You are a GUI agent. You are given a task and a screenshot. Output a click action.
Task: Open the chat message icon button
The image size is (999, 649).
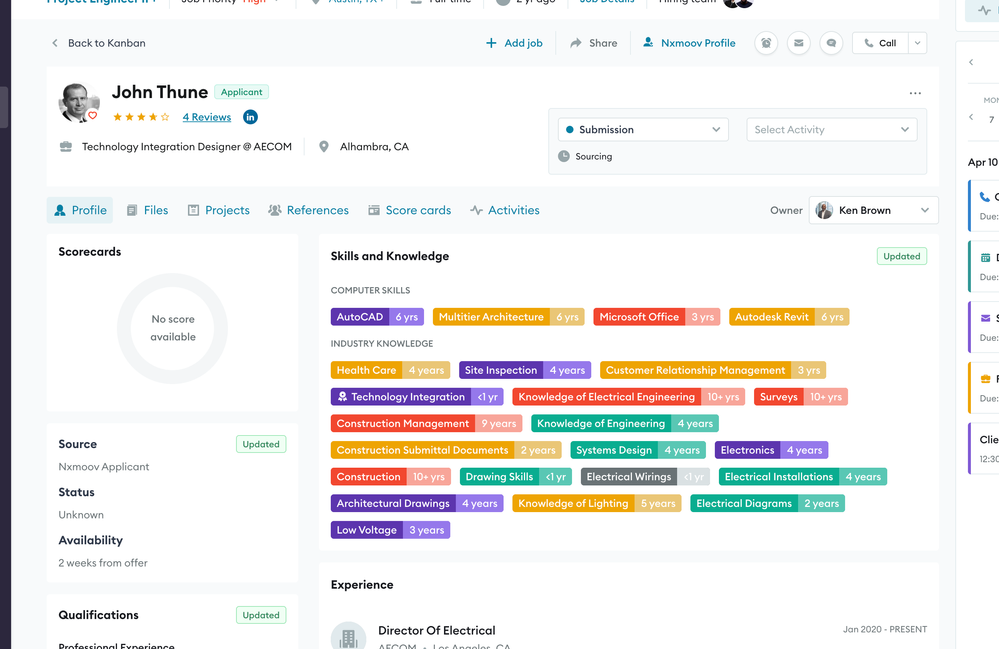pos(831,43)
